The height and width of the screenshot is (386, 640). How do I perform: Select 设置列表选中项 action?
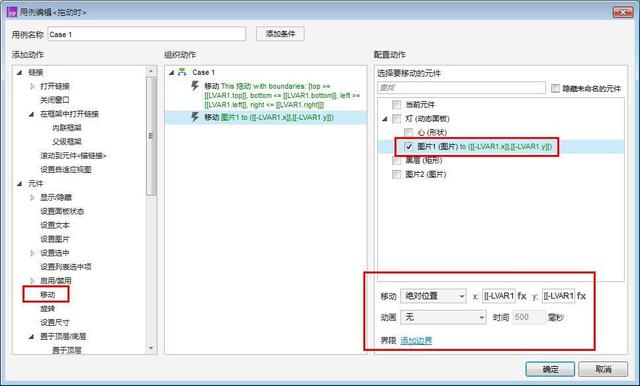(66, 267)
